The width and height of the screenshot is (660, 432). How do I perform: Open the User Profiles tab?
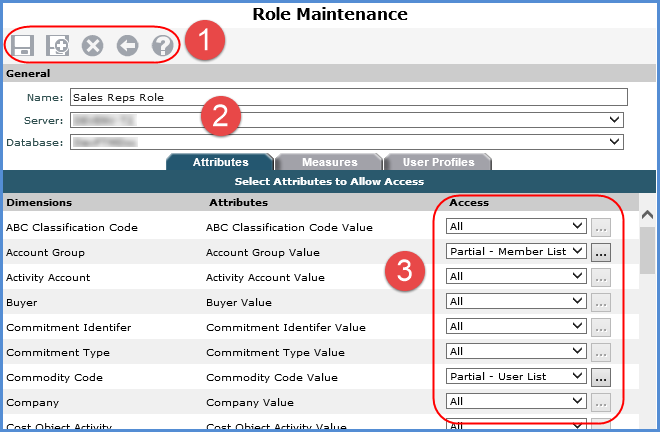(436, 162)
